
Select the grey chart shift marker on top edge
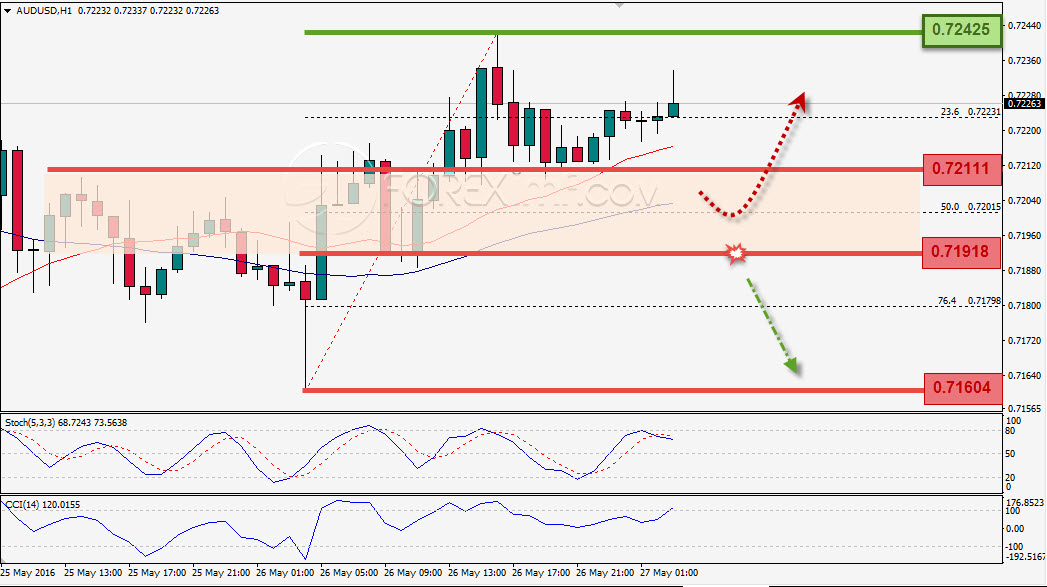(619, 4)
